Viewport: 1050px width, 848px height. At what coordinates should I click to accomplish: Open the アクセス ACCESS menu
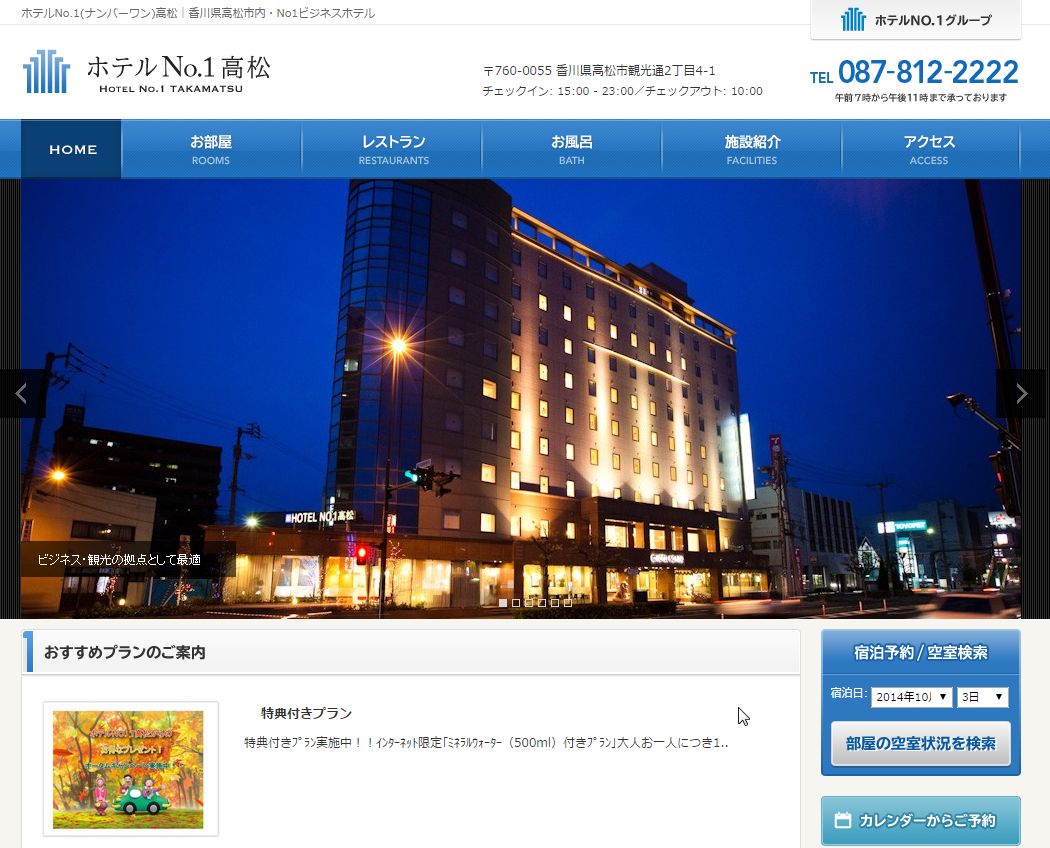(929, 149)
